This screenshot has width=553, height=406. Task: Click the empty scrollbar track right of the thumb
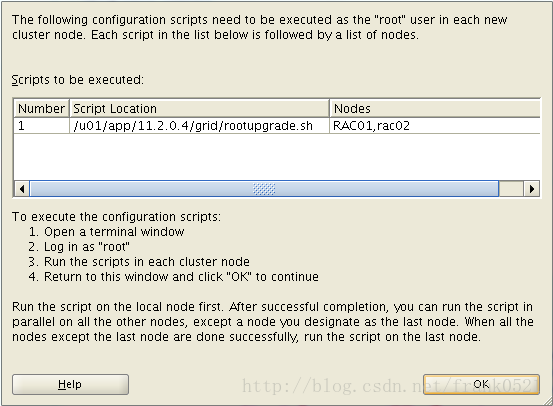pos(511,189)
